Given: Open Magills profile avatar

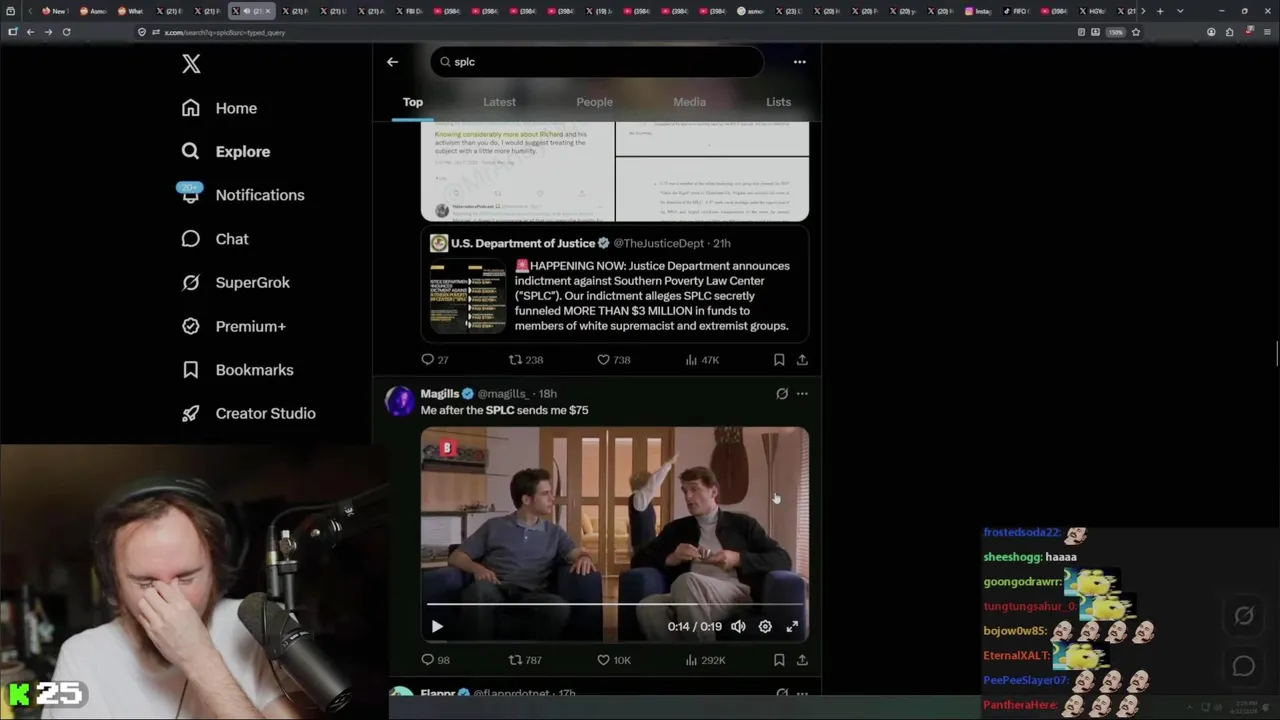Looking at the screenshot, I should tap(400, 400).
